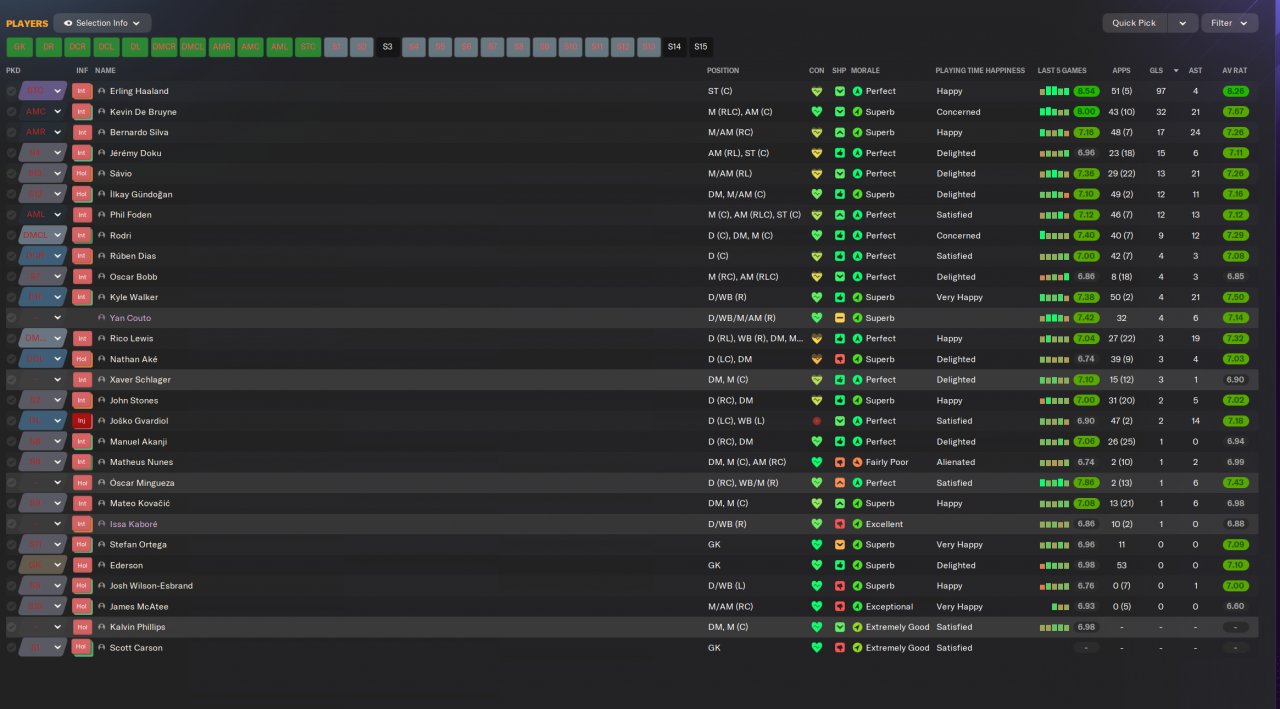The height and width of the screenshot is (709, 1280).
Task: Click the person icon beside Issa Kaboré
Action: point(102,524)
